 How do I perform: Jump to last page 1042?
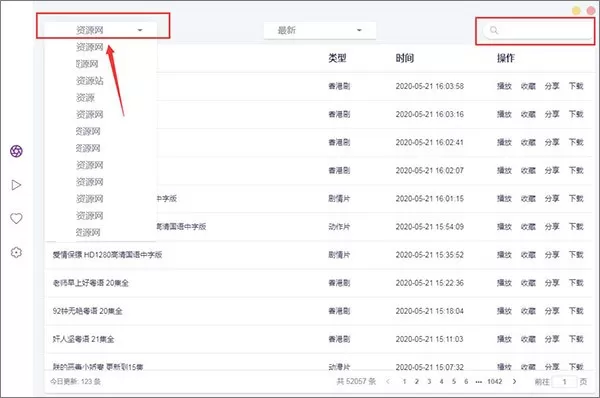pos(494,382)
